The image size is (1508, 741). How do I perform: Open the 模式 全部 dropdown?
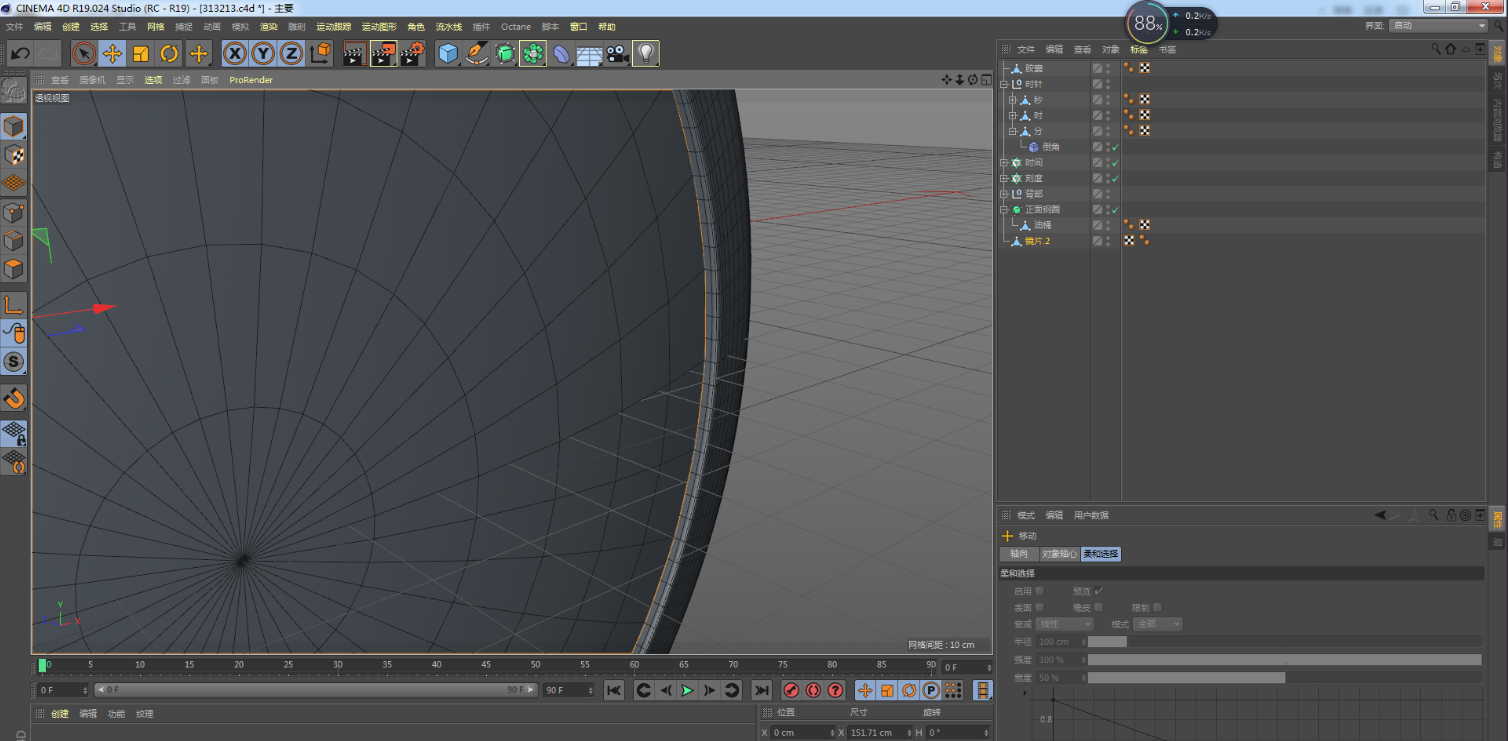[1158, 624]
